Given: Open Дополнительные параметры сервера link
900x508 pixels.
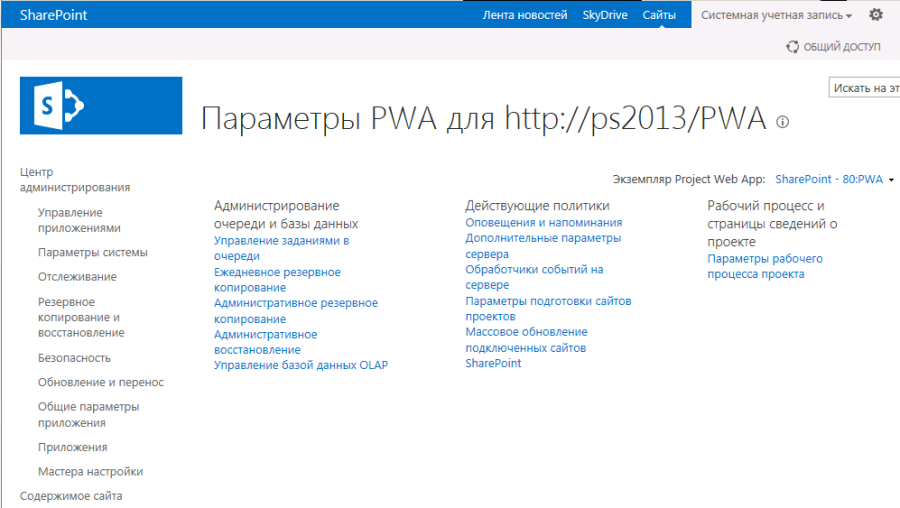Looking at the screenshot, I should tap(543, 246).
